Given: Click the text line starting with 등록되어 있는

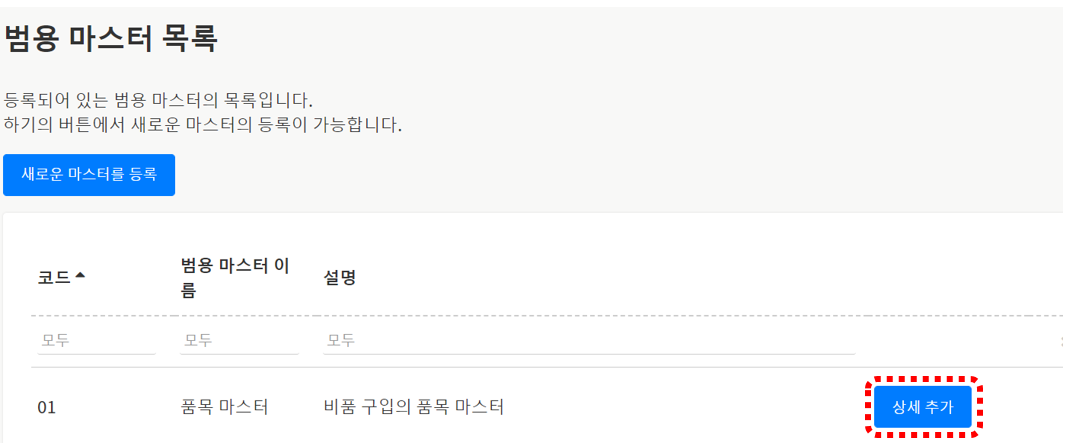Looking at the screenshot, I should tap(159, 100).
